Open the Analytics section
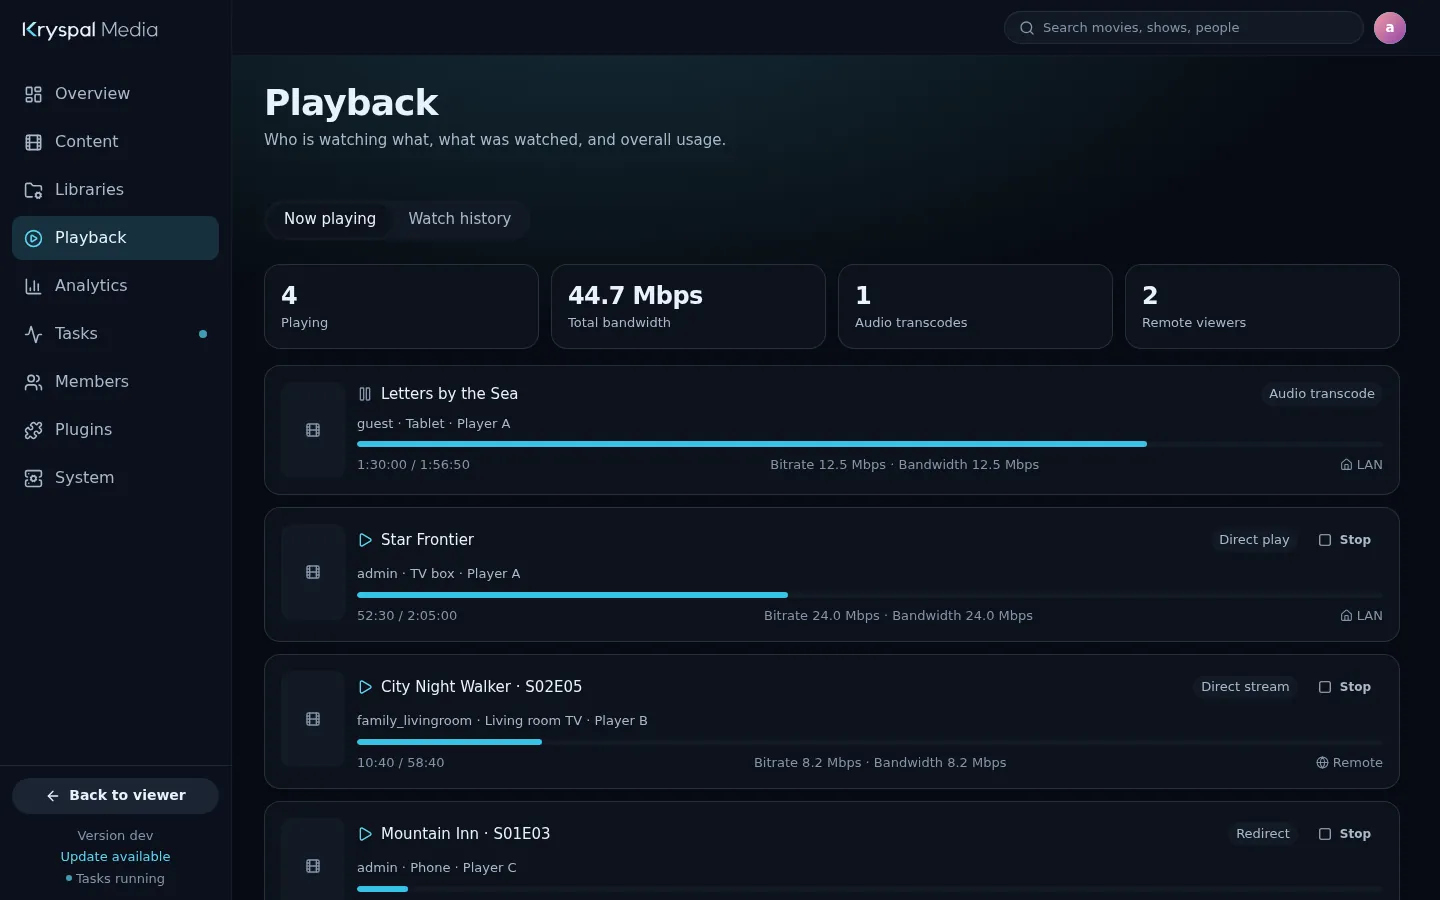The width and height of the screenshot is (1440, 900). [x=115, y=286]
